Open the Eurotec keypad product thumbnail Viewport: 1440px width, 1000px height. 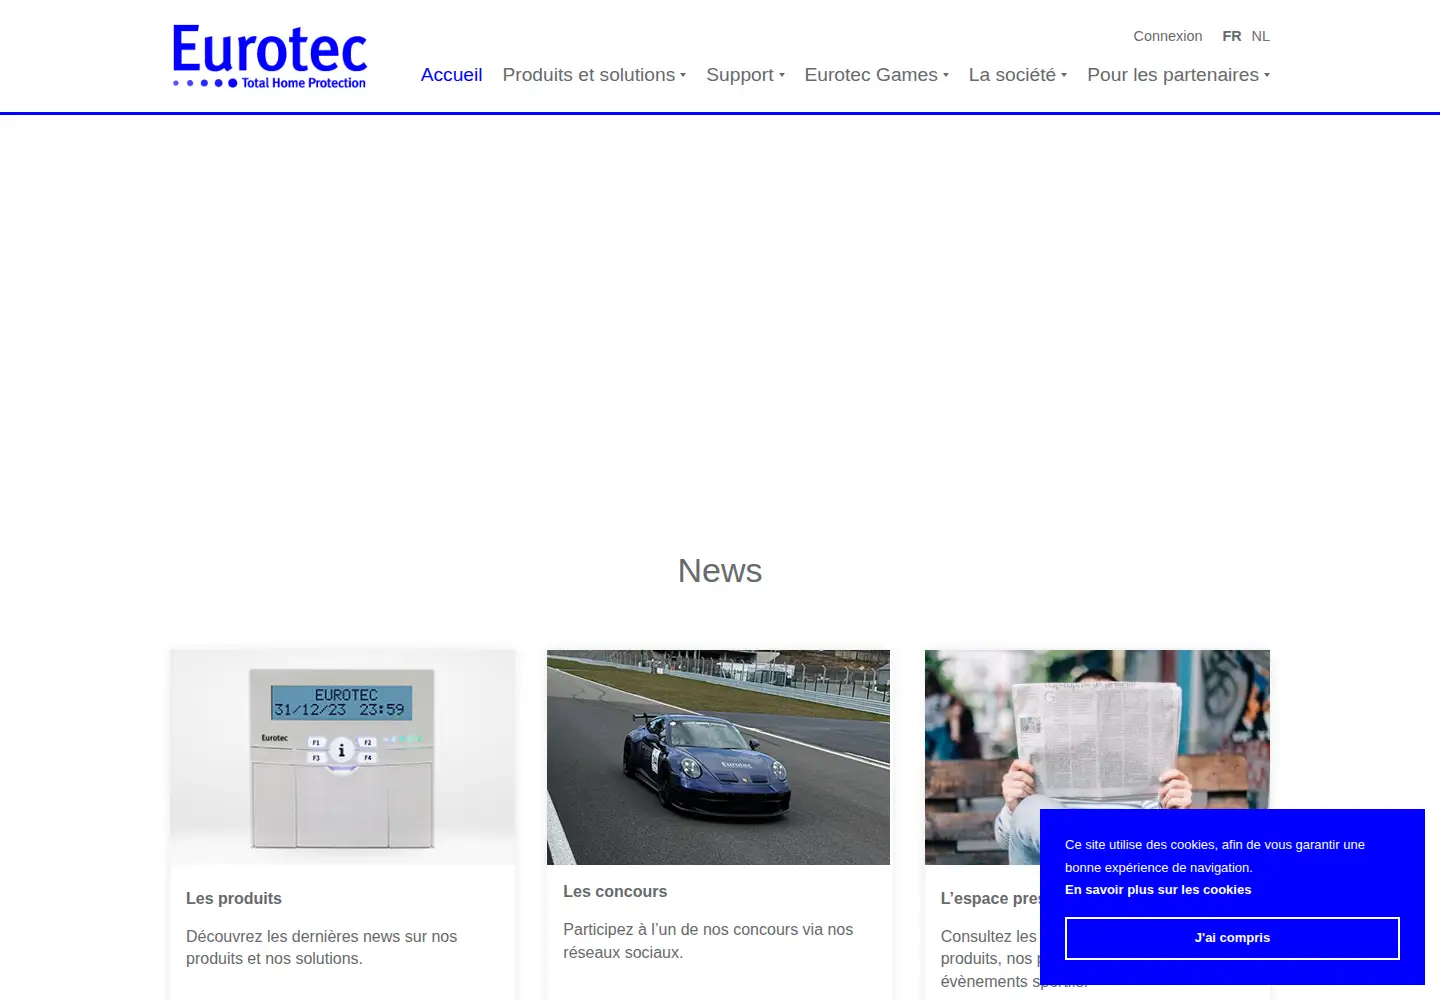coord(343,757)
